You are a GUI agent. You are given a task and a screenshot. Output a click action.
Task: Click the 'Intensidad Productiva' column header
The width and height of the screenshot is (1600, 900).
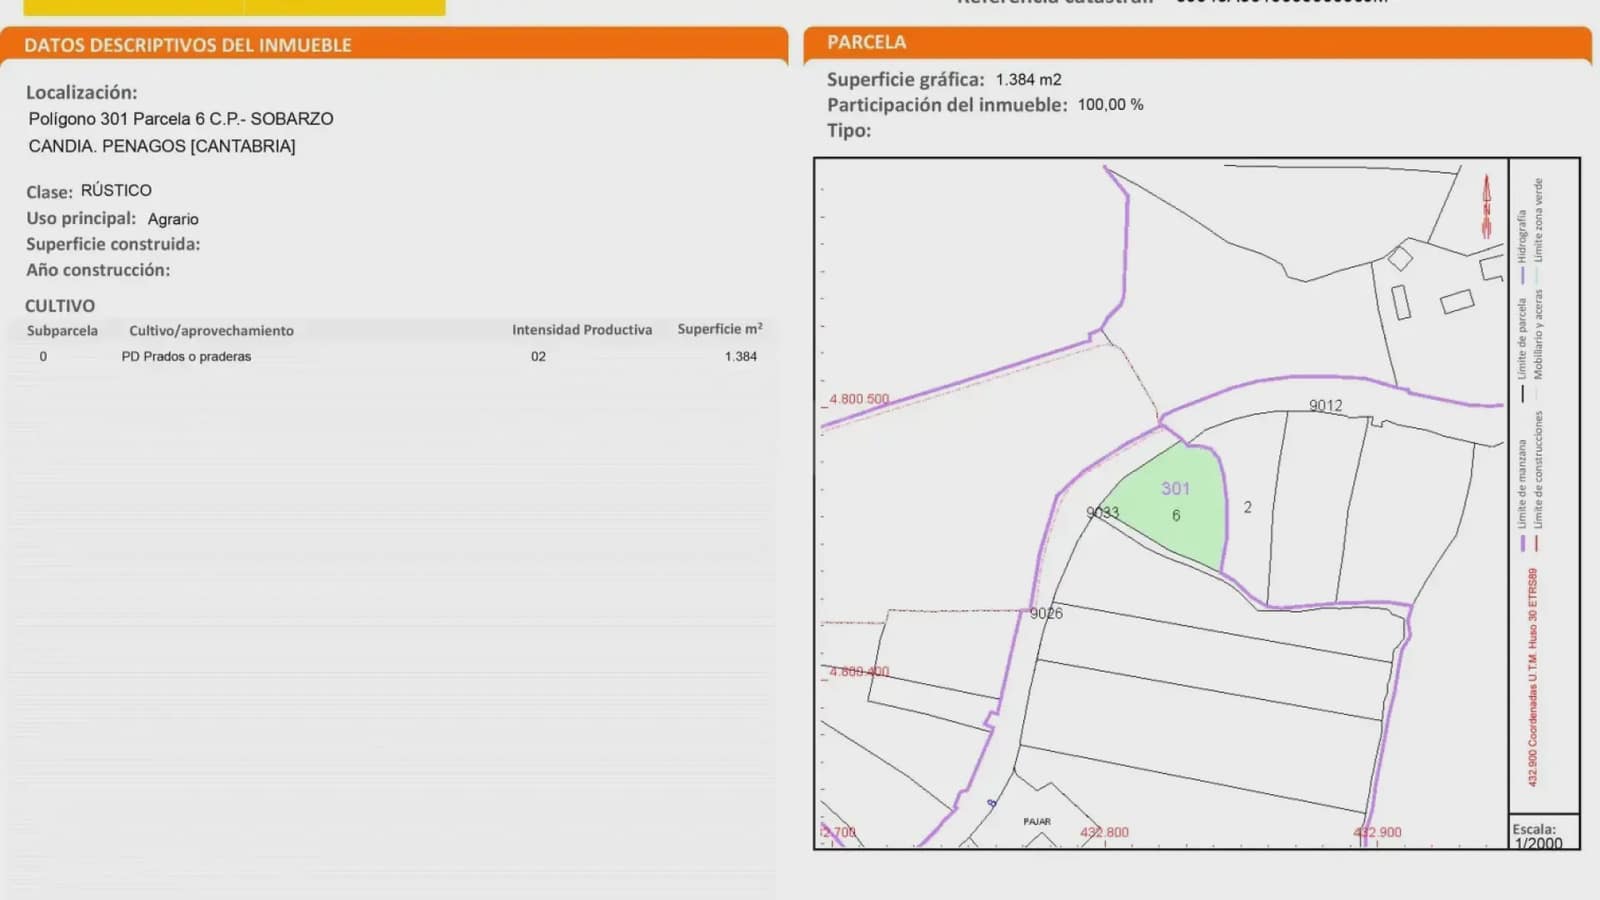(581, 330)
